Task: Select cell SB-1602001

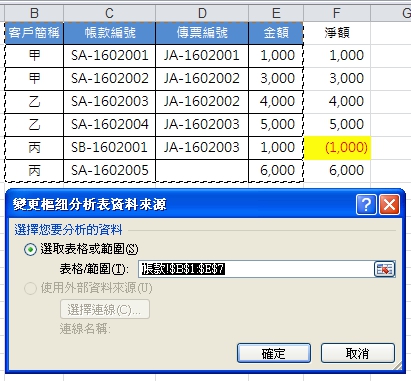Action: tap(109, 148)
